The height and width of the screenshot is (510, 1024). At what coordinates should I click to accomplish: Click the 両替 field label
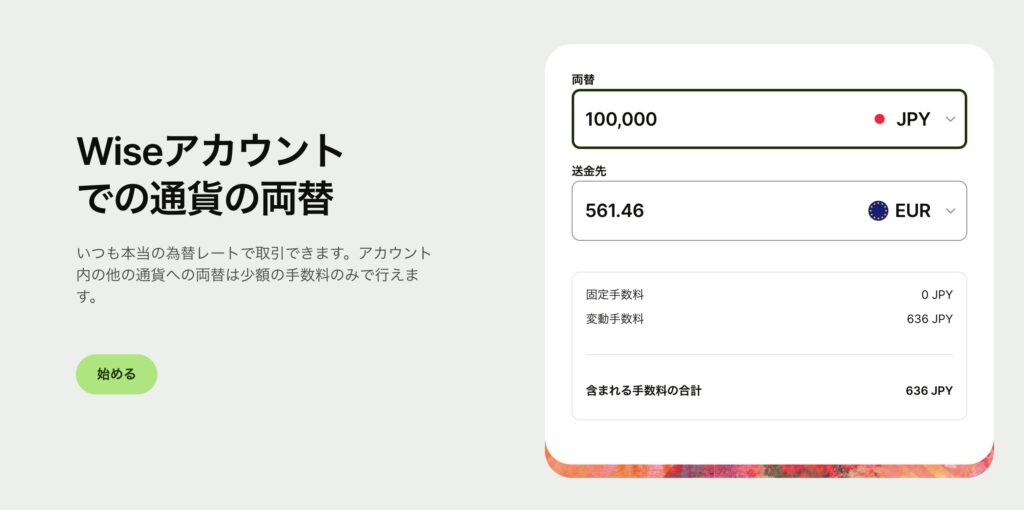pyautogui.click(x=584, y=79)
